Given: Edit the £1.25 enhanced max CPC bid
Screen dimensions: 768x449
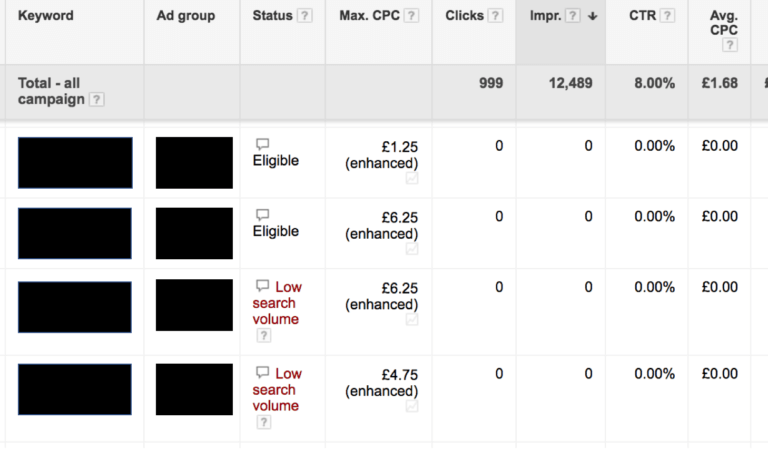Looking at the screenshot, I should click(x=399, y=146).
